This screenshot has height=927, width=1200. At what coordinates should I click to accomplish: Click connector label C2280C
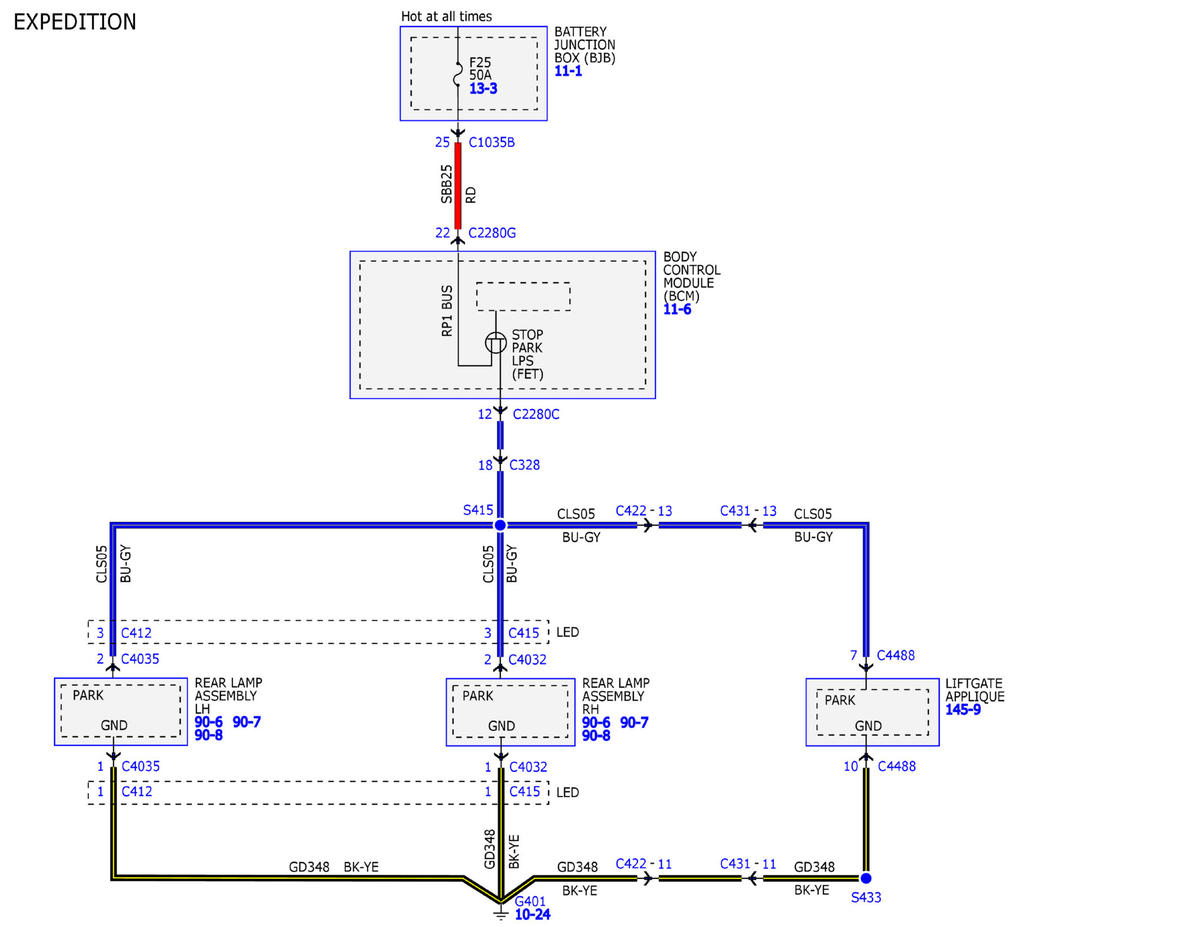[536, 414]
